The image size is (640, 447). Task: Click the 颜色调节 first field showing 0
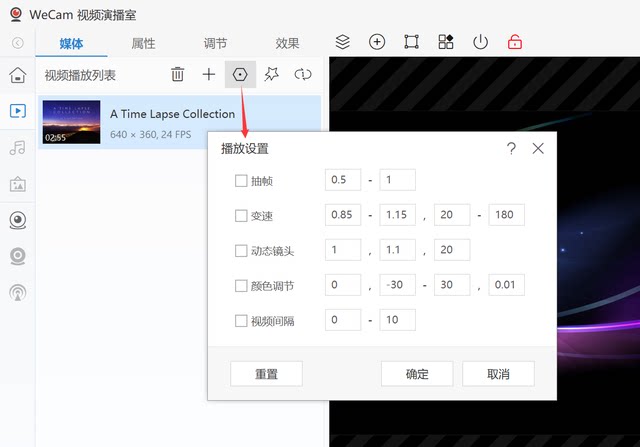[x=343, y=285]
